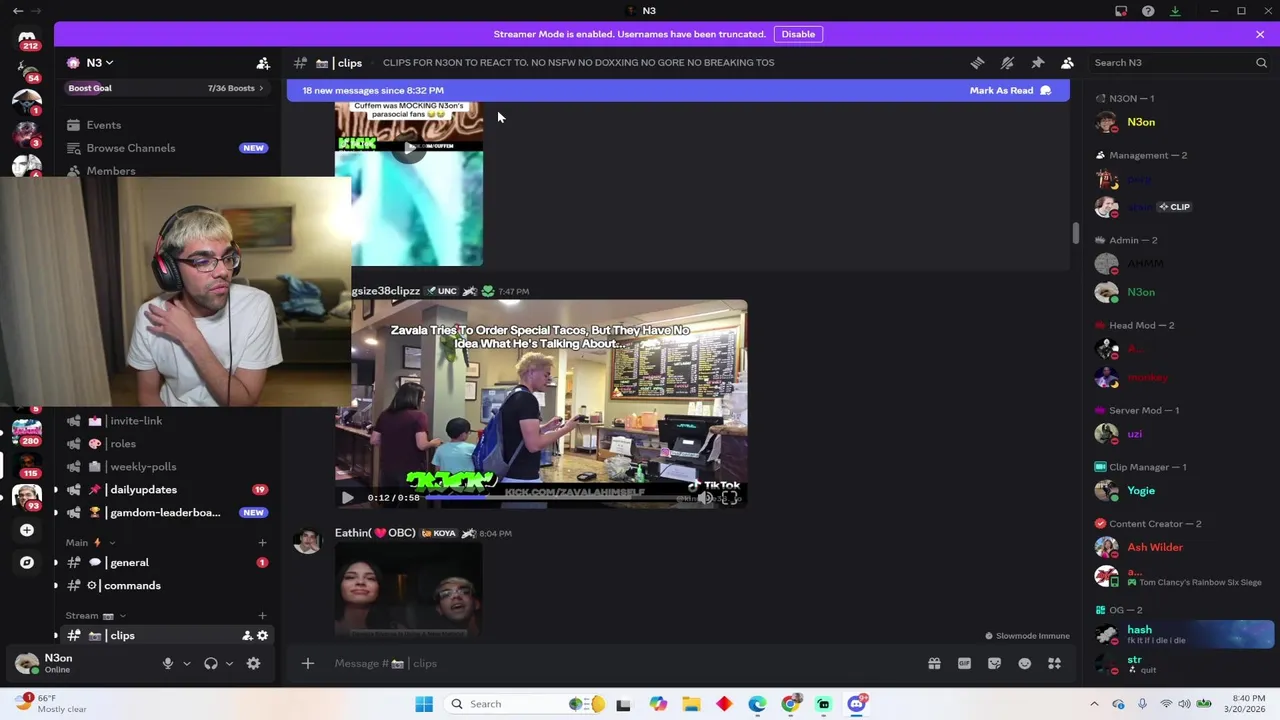Go back with the left arrow
1280x720 pixels.
click(18, 11)
